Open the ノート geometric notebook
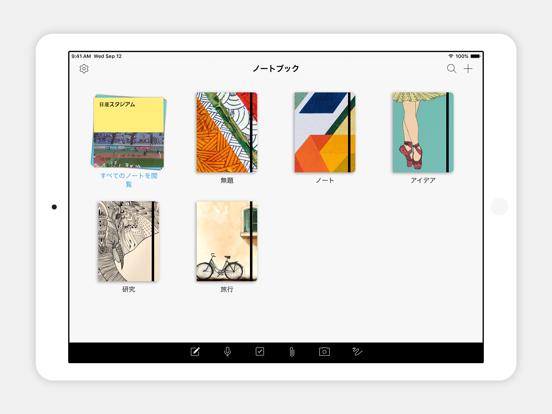 [x=325, y=132]
